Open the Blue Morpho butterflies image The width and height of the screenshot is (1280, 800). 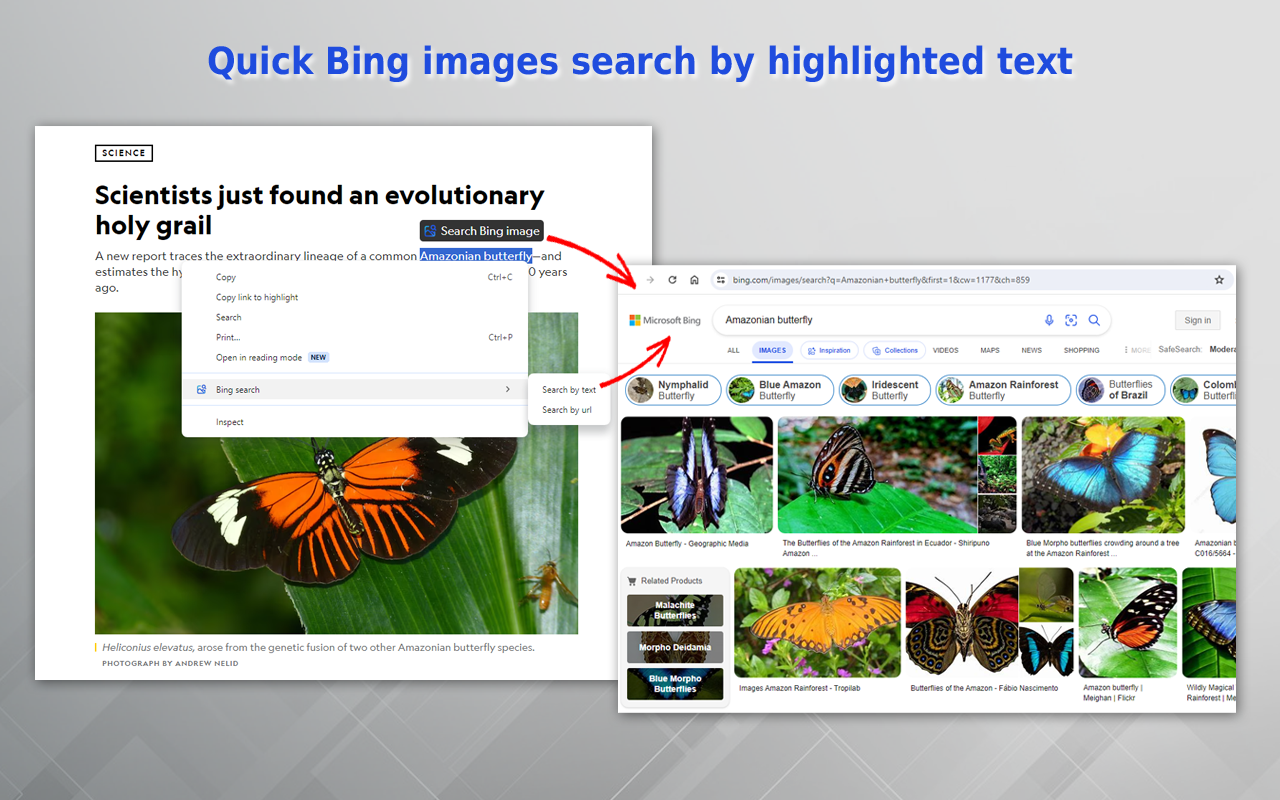1103,475
